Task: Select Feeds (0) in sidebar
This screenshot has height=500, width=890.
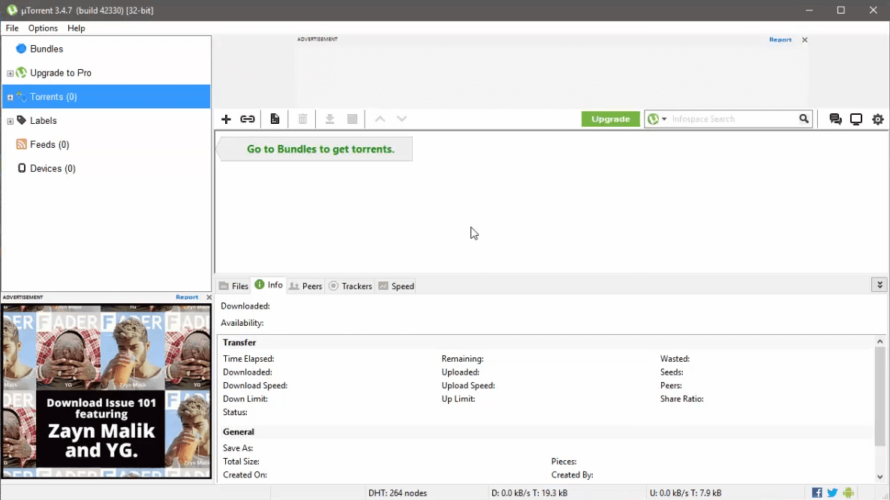Action: (x=49, y=144)
